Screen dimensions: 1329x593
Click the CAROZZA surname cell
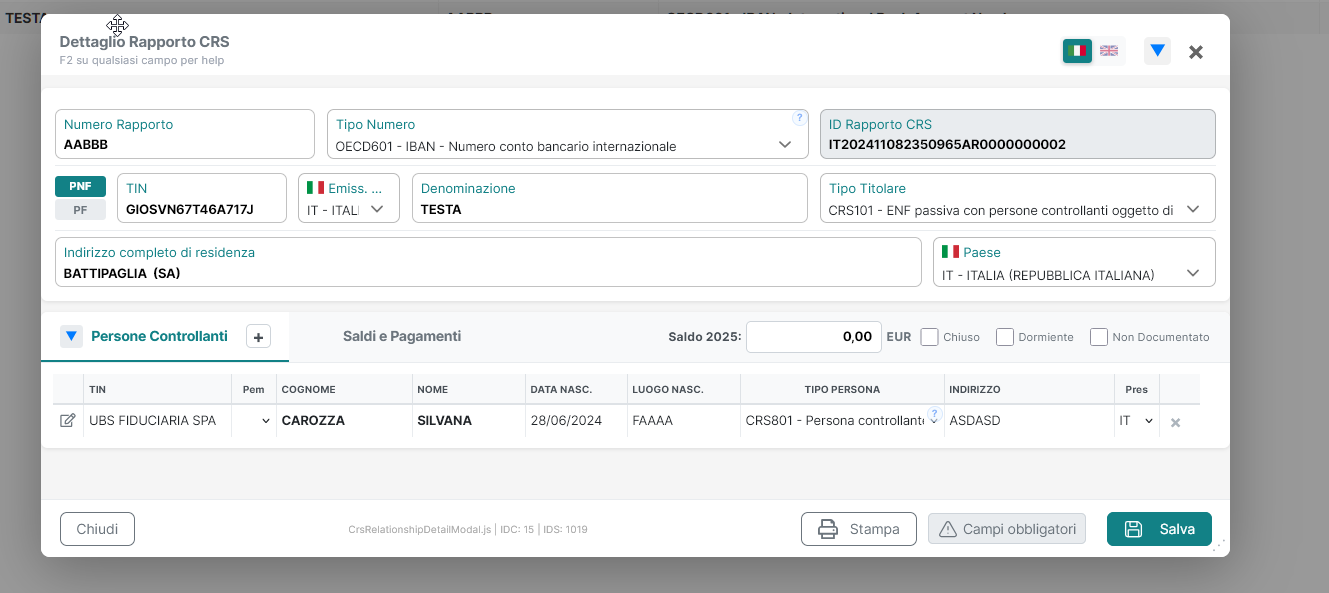tap(344, 421)
